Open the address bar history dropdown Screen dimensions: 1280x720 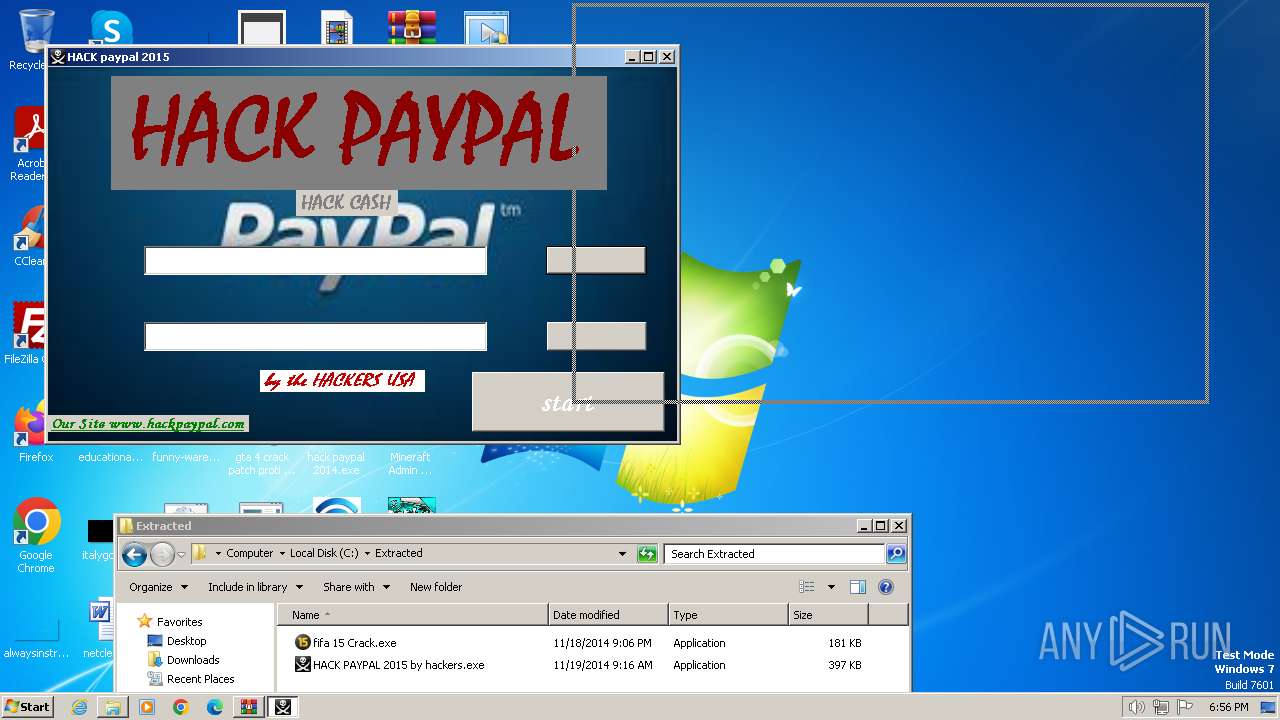(622, 554)
